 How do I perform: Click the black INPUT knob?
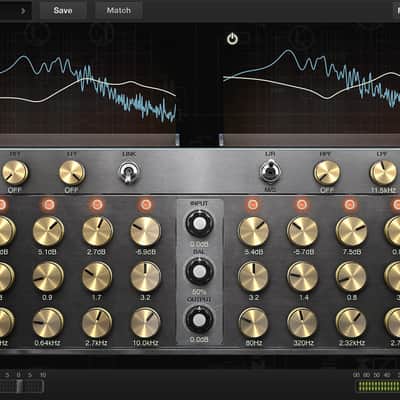coord(199,223)
